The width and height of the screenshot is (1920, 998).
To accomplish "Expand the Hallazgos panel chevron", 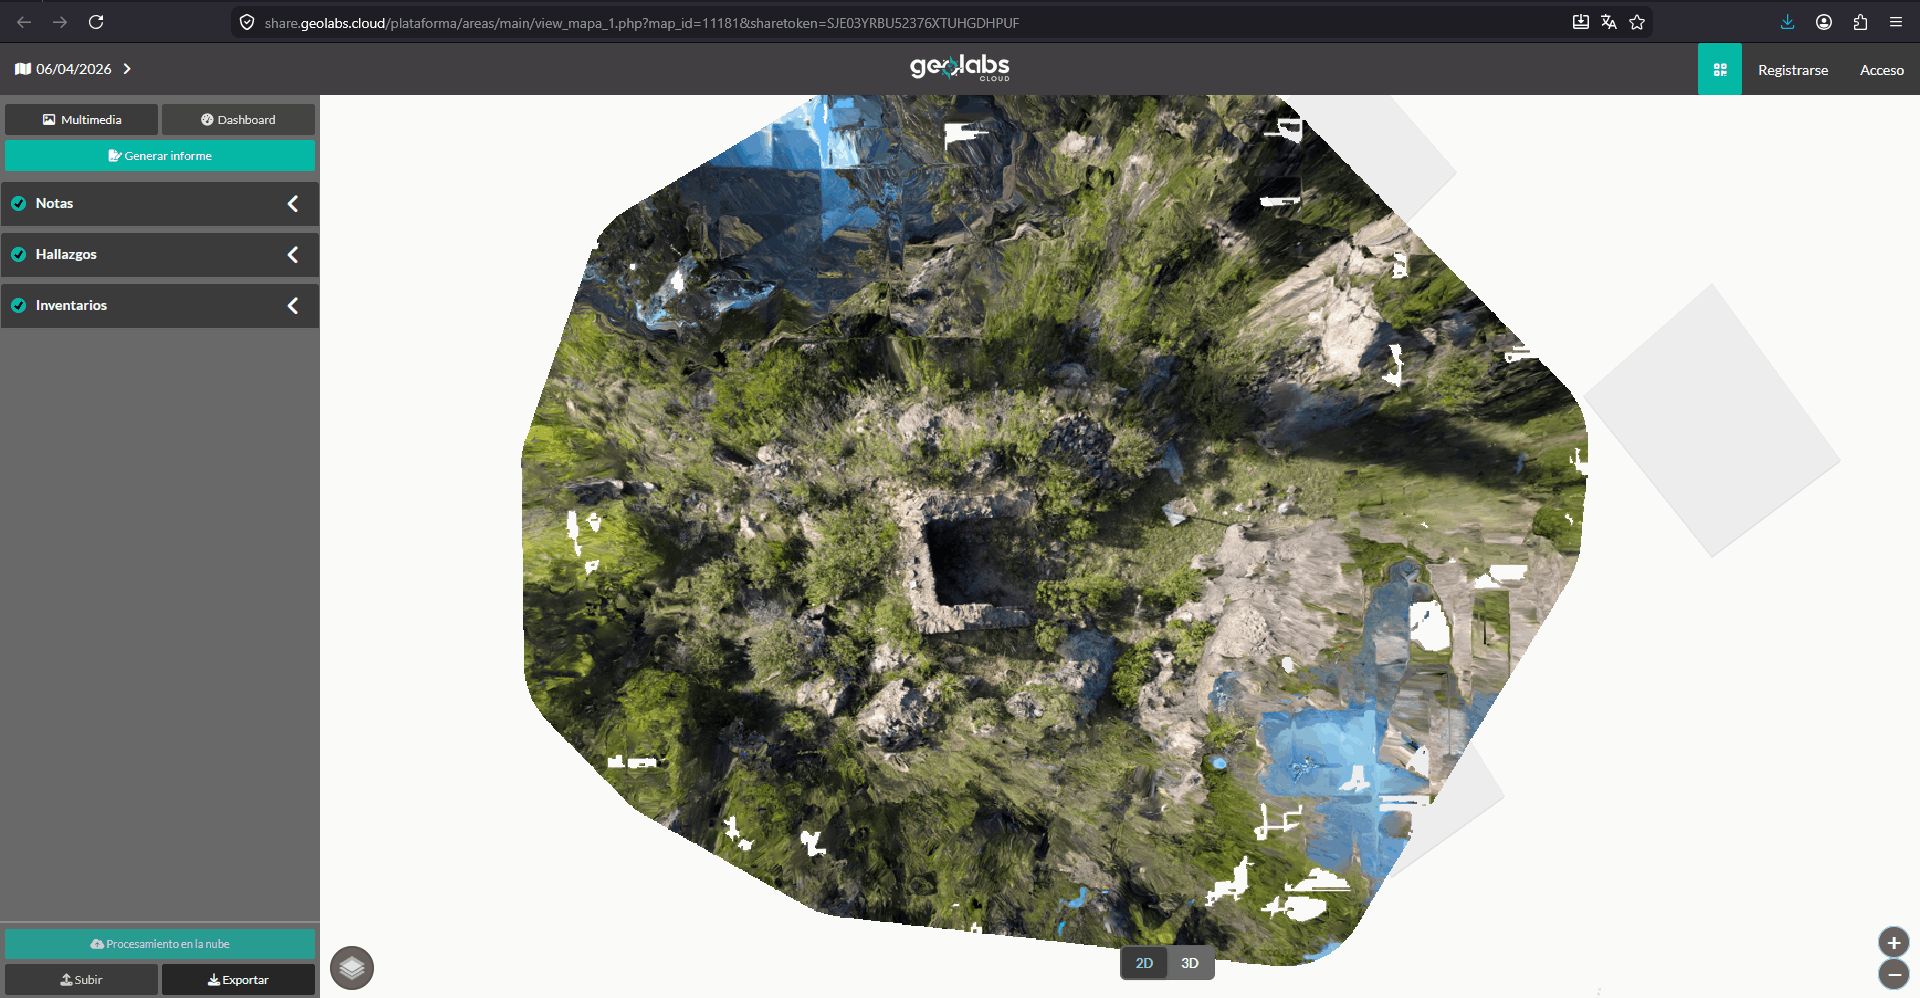I will point(293,255).
